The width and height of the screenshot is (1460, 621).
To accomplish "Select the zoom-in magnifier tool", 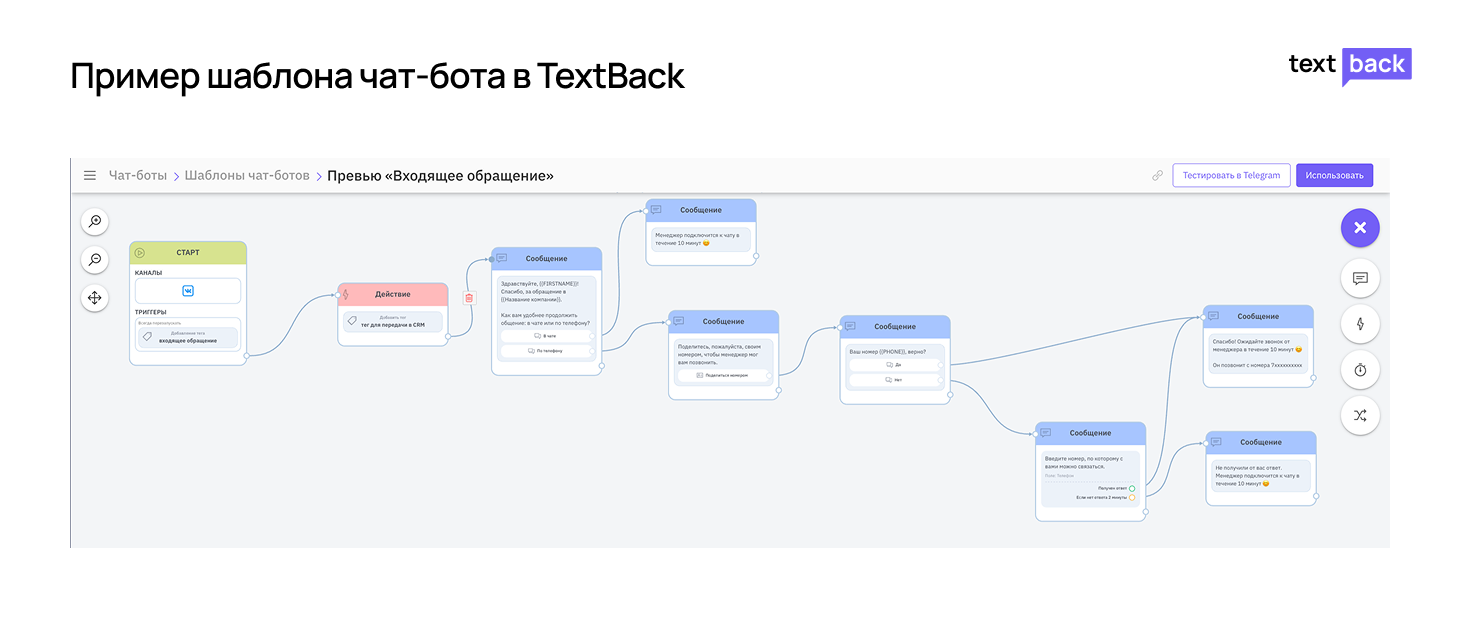I will 95,221.
